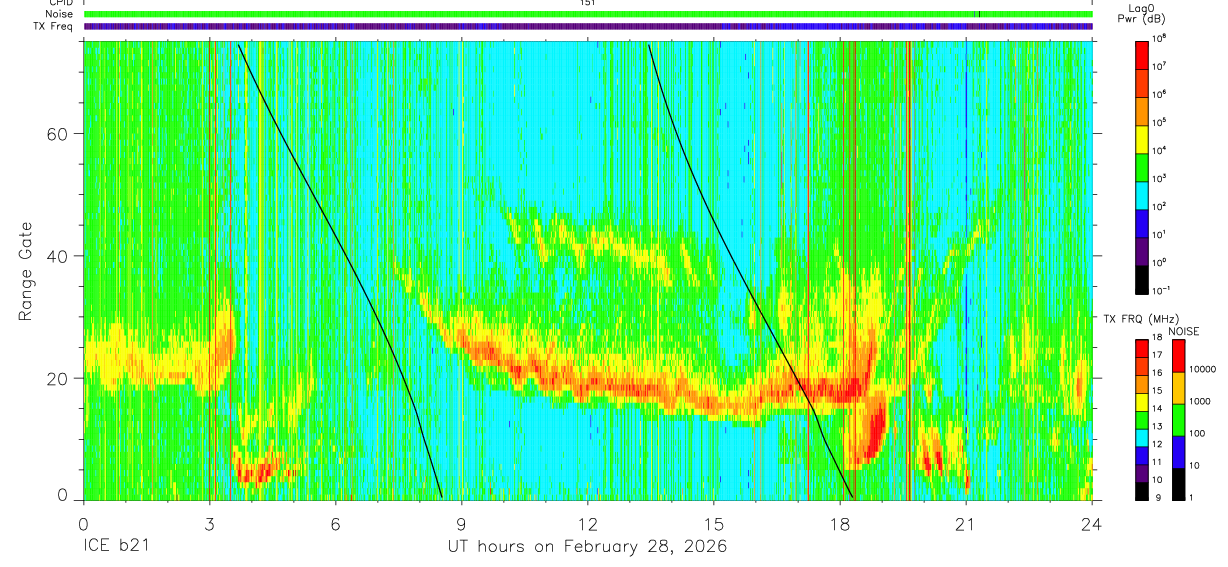Viewport: 1228px width, 567px height.
Task: Click the x-axis tick label '24'
Action: point(1092,524)
